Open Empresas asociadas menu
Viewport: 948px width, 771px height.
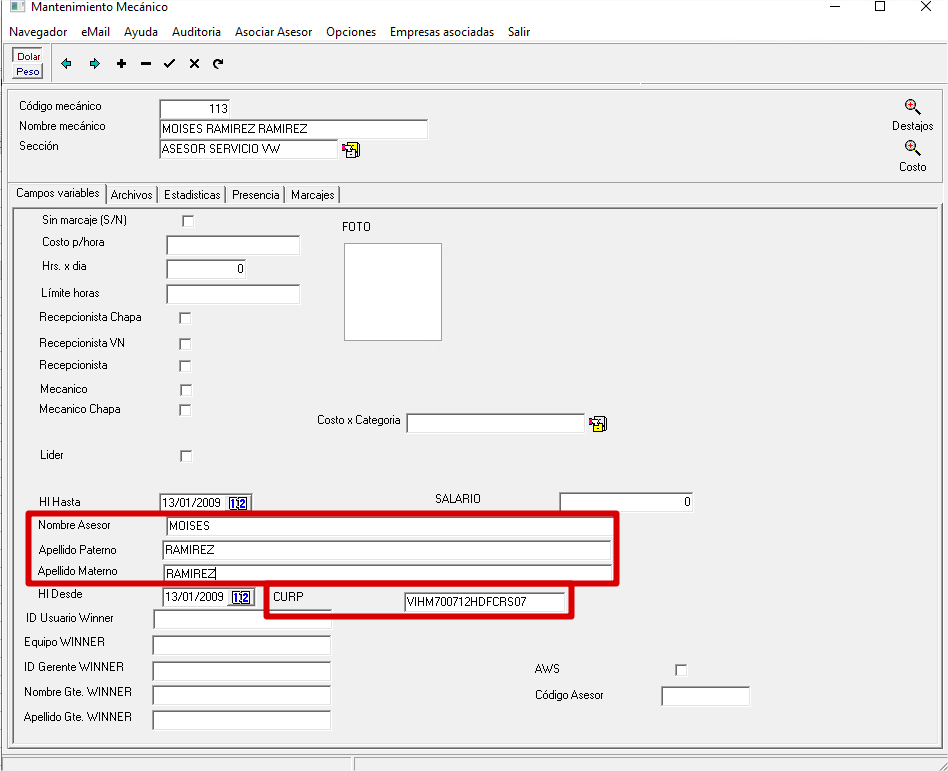click(442, 32)
